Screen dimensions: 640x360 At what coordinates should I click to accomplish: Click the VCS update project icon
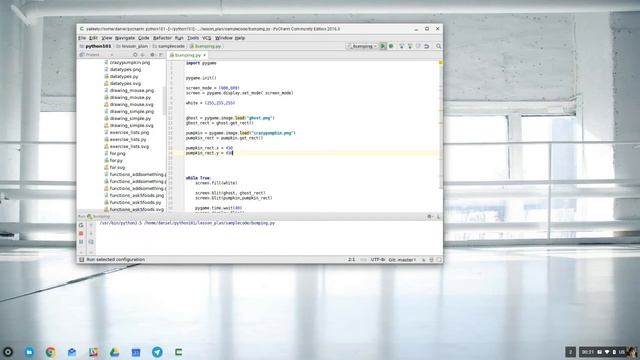click(402, 46)
